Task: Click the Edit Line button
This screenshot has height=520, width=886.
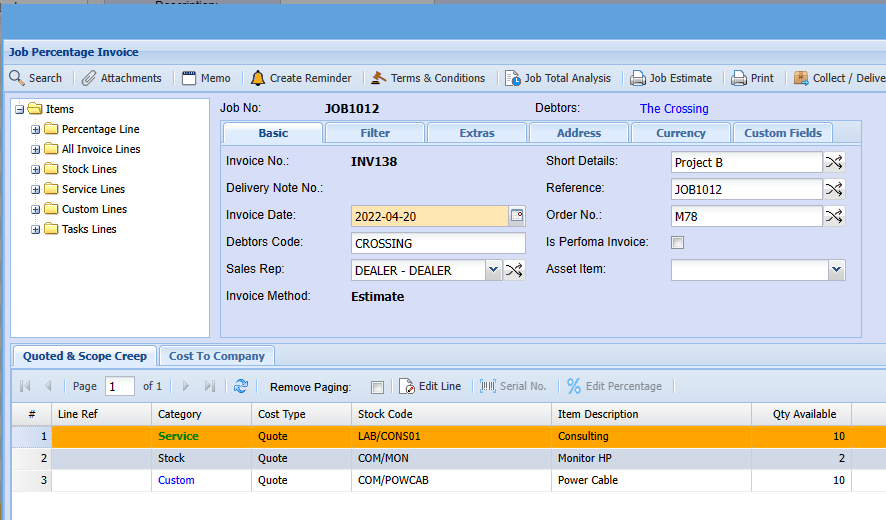Action: pyautogui.click(x=430, y=386)
